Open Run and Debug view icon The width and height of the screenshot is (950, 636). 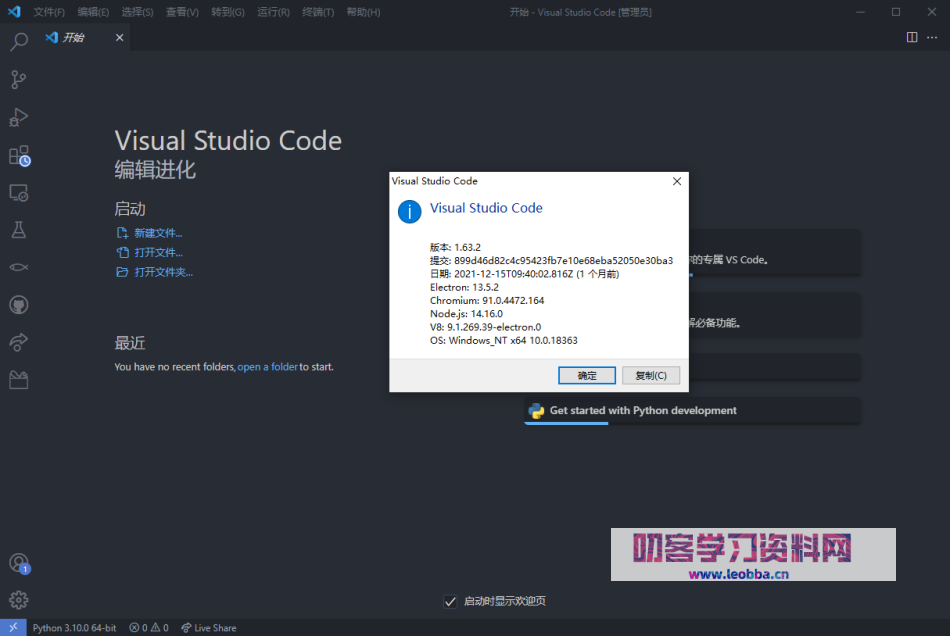tap(19, 117)
